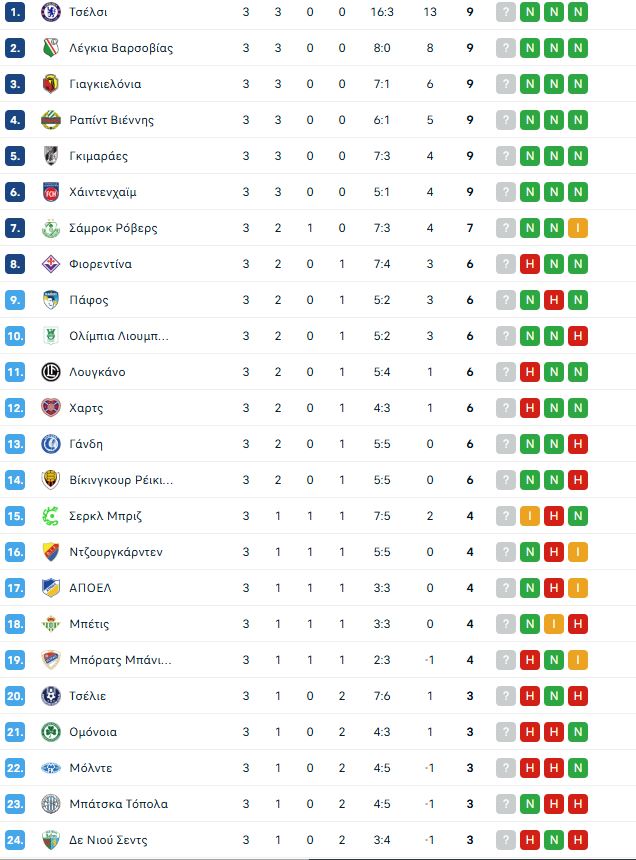Viewport: 636px width, 860px height.
Task: Click the orange draw badge for Σάμροκ Ρόβερς
Action: pos(578,228)
